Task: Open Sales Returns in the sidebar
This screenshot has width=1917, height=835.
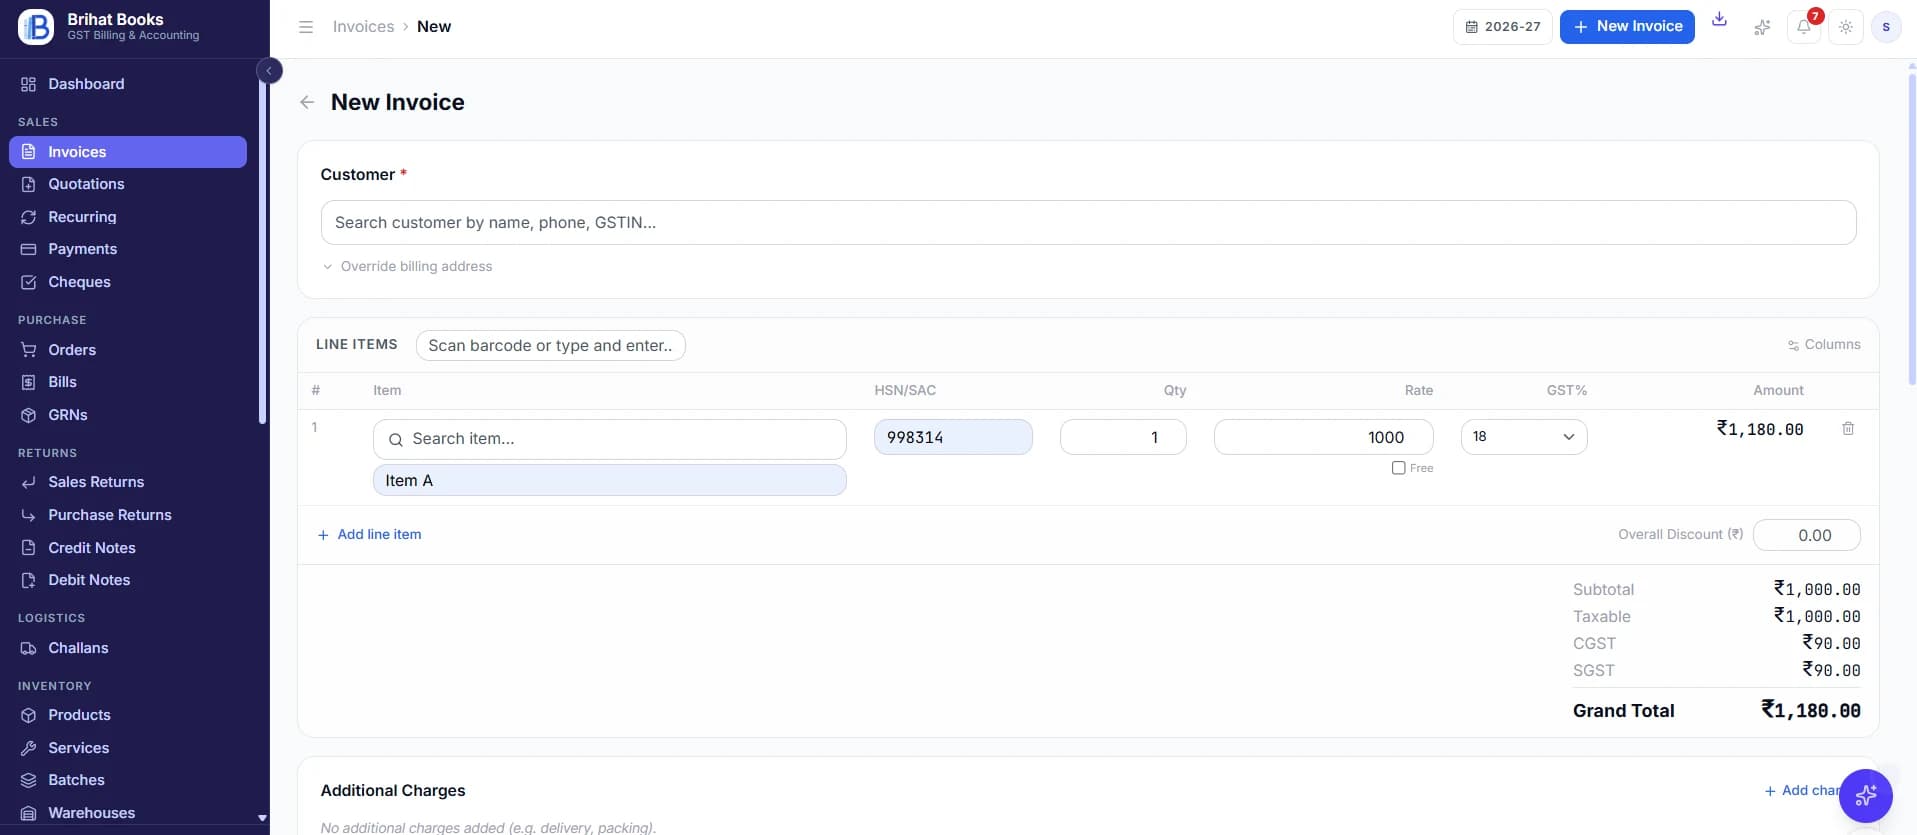Action: point(128,482)
